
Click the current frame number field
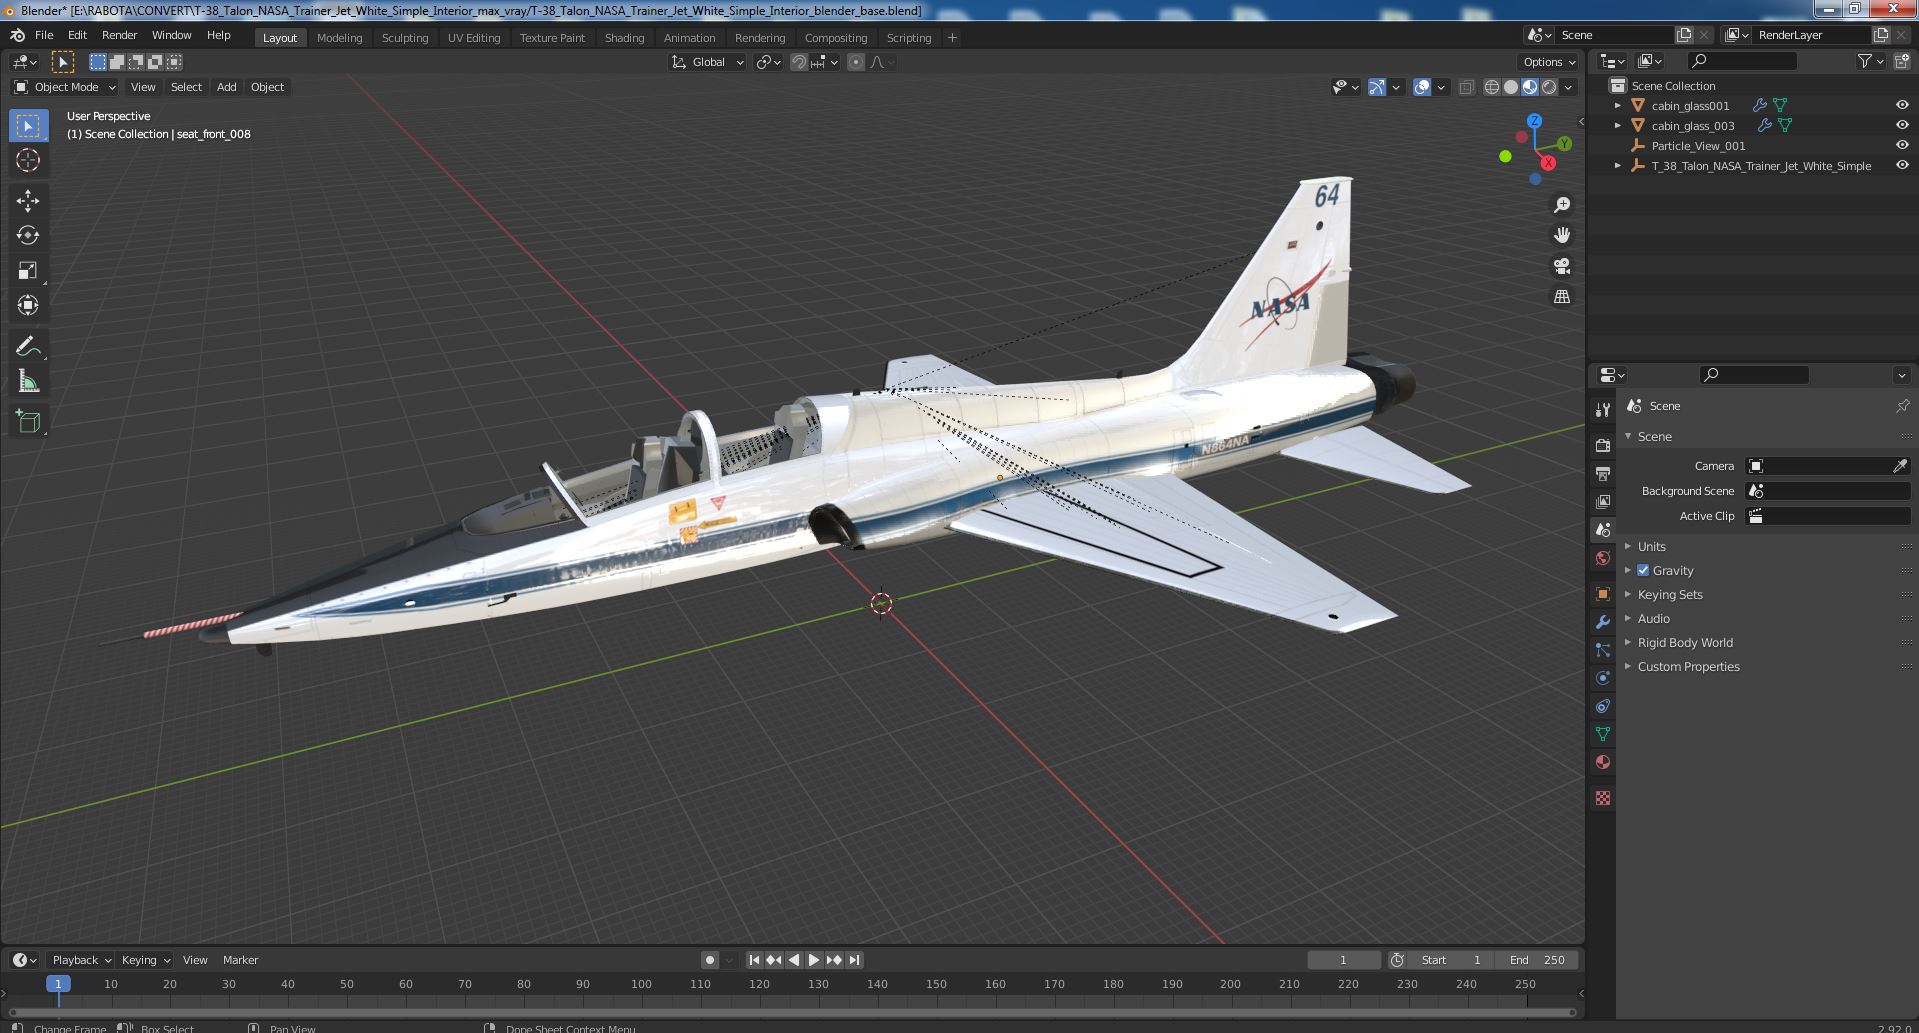point(1343,960)
